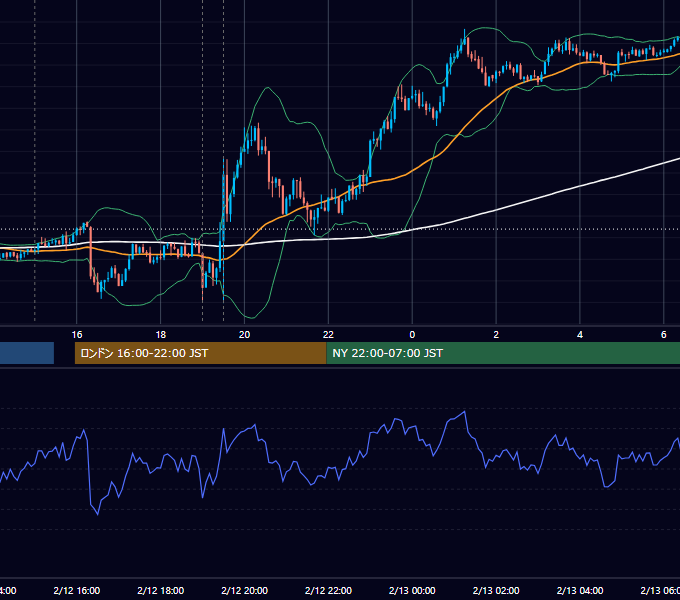680x600 pixels.
Task: Click the ロンドン 16:00-22:00 JST session bar
Action: [x=200, y=353]
